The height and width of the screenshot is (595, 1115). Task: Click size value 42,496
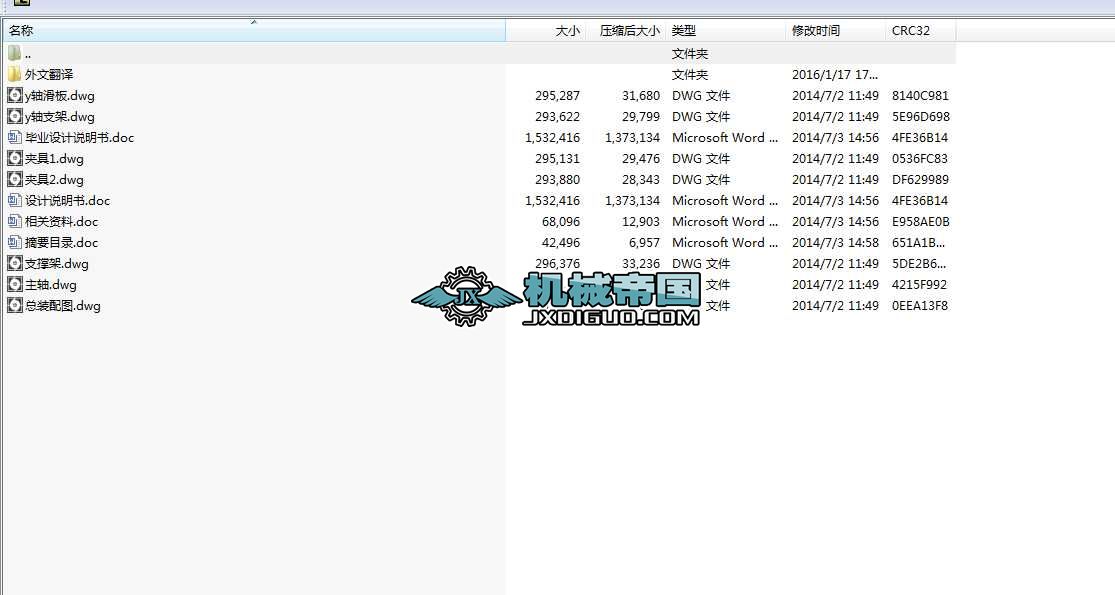pos(561,242)
